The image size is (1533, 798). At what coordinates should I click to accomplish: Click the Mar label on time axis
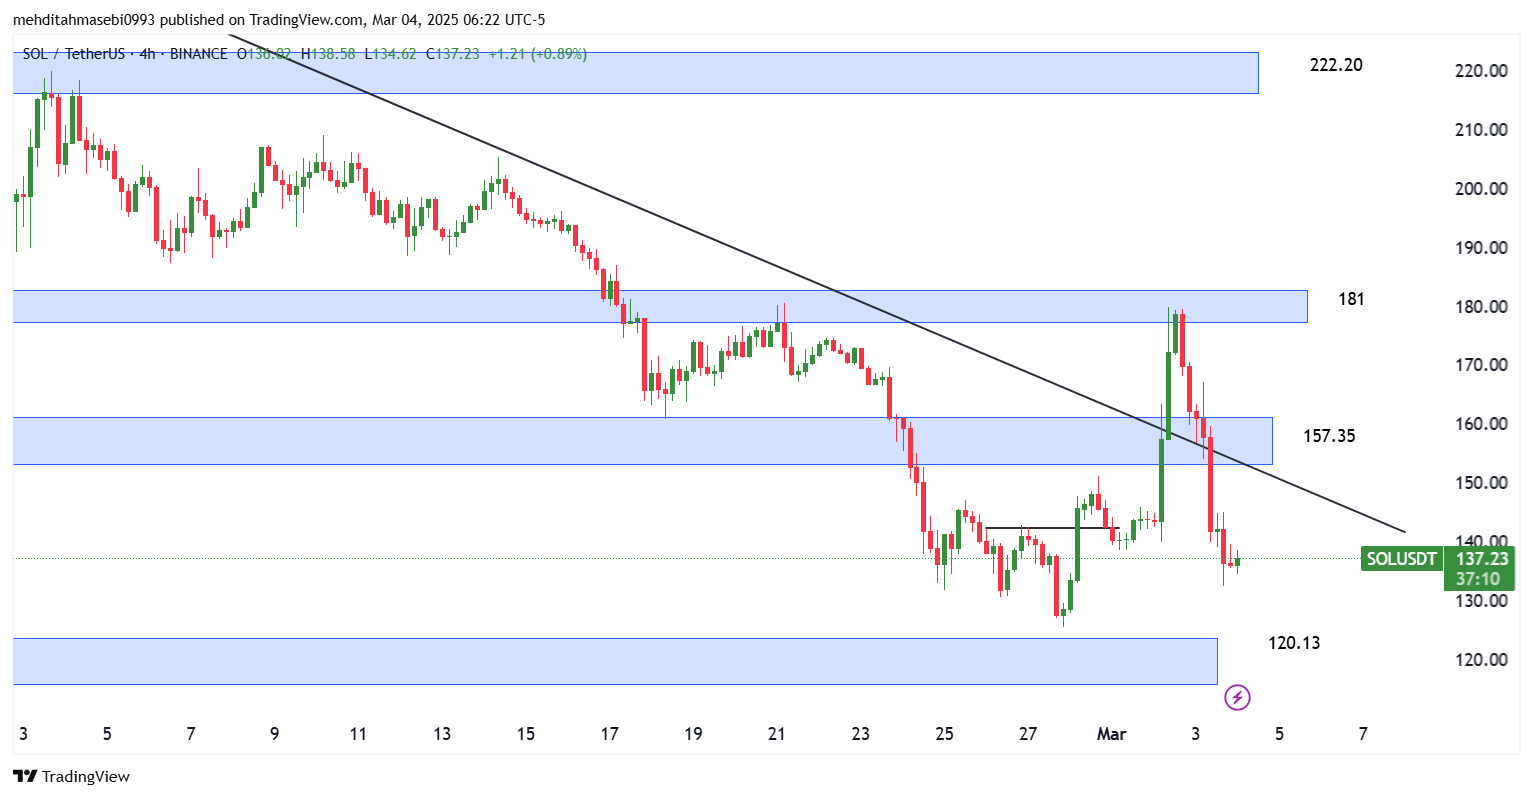(x=1112, y=734)
